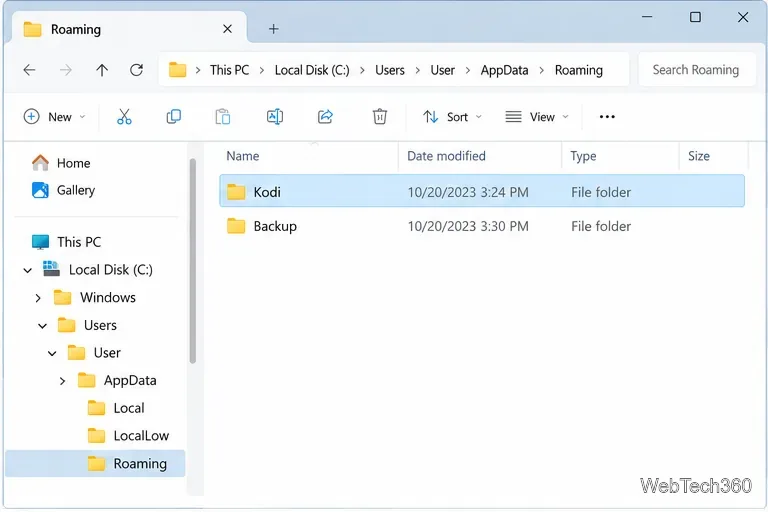This screenshot has height=512, width=768.
Task: Refresh the current folder view
Action: click(x=137, y=70)
